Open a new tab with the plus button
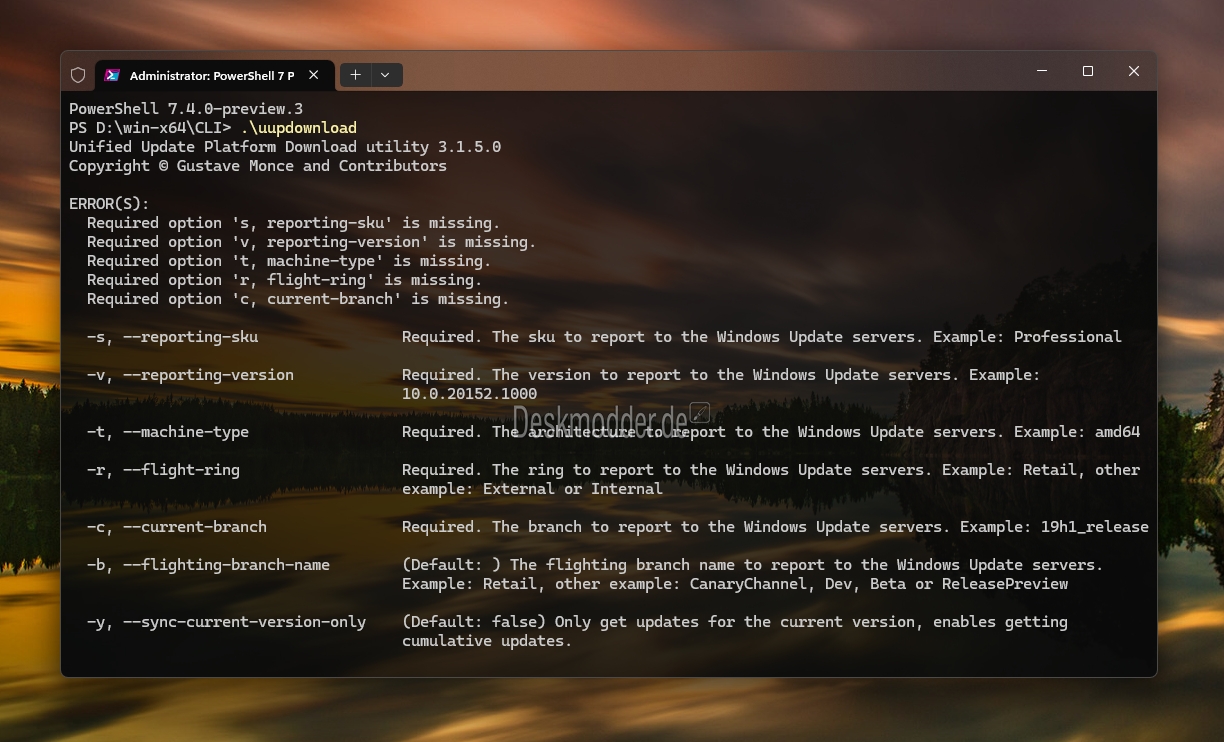This screenshot has height=742, width=1224. (355, 75)
